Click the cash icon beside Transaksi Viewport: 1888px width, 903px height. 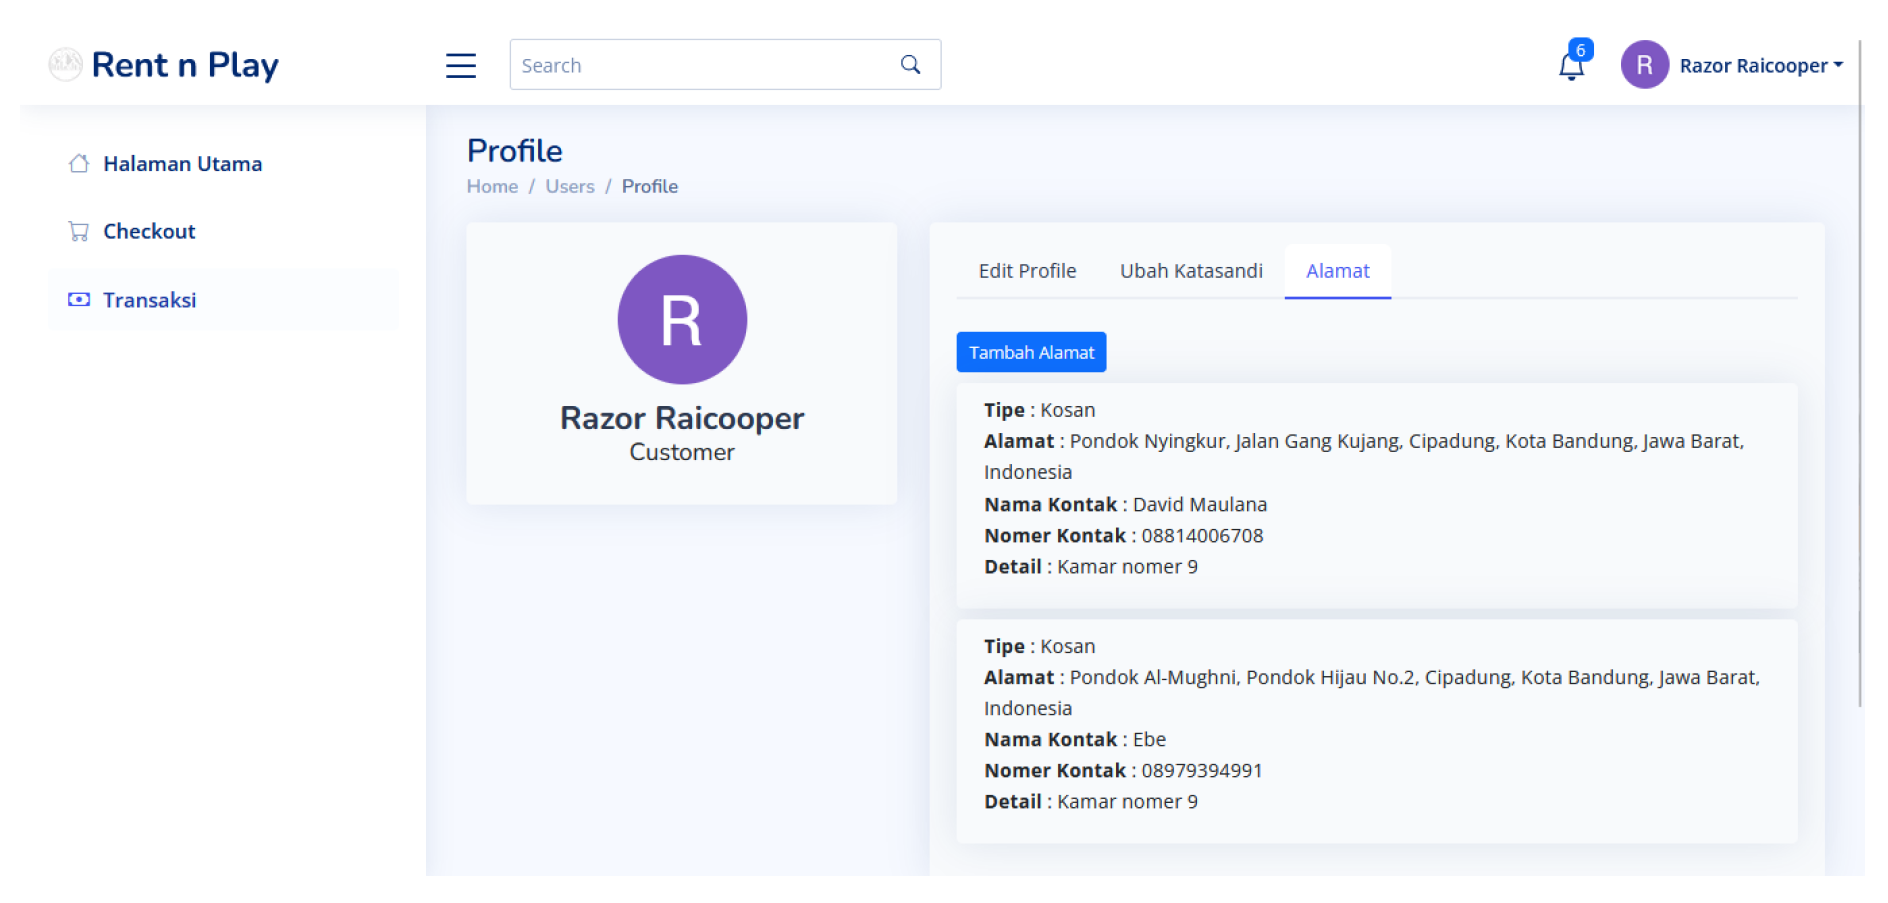pyautogui.click(x=79, y=300)
